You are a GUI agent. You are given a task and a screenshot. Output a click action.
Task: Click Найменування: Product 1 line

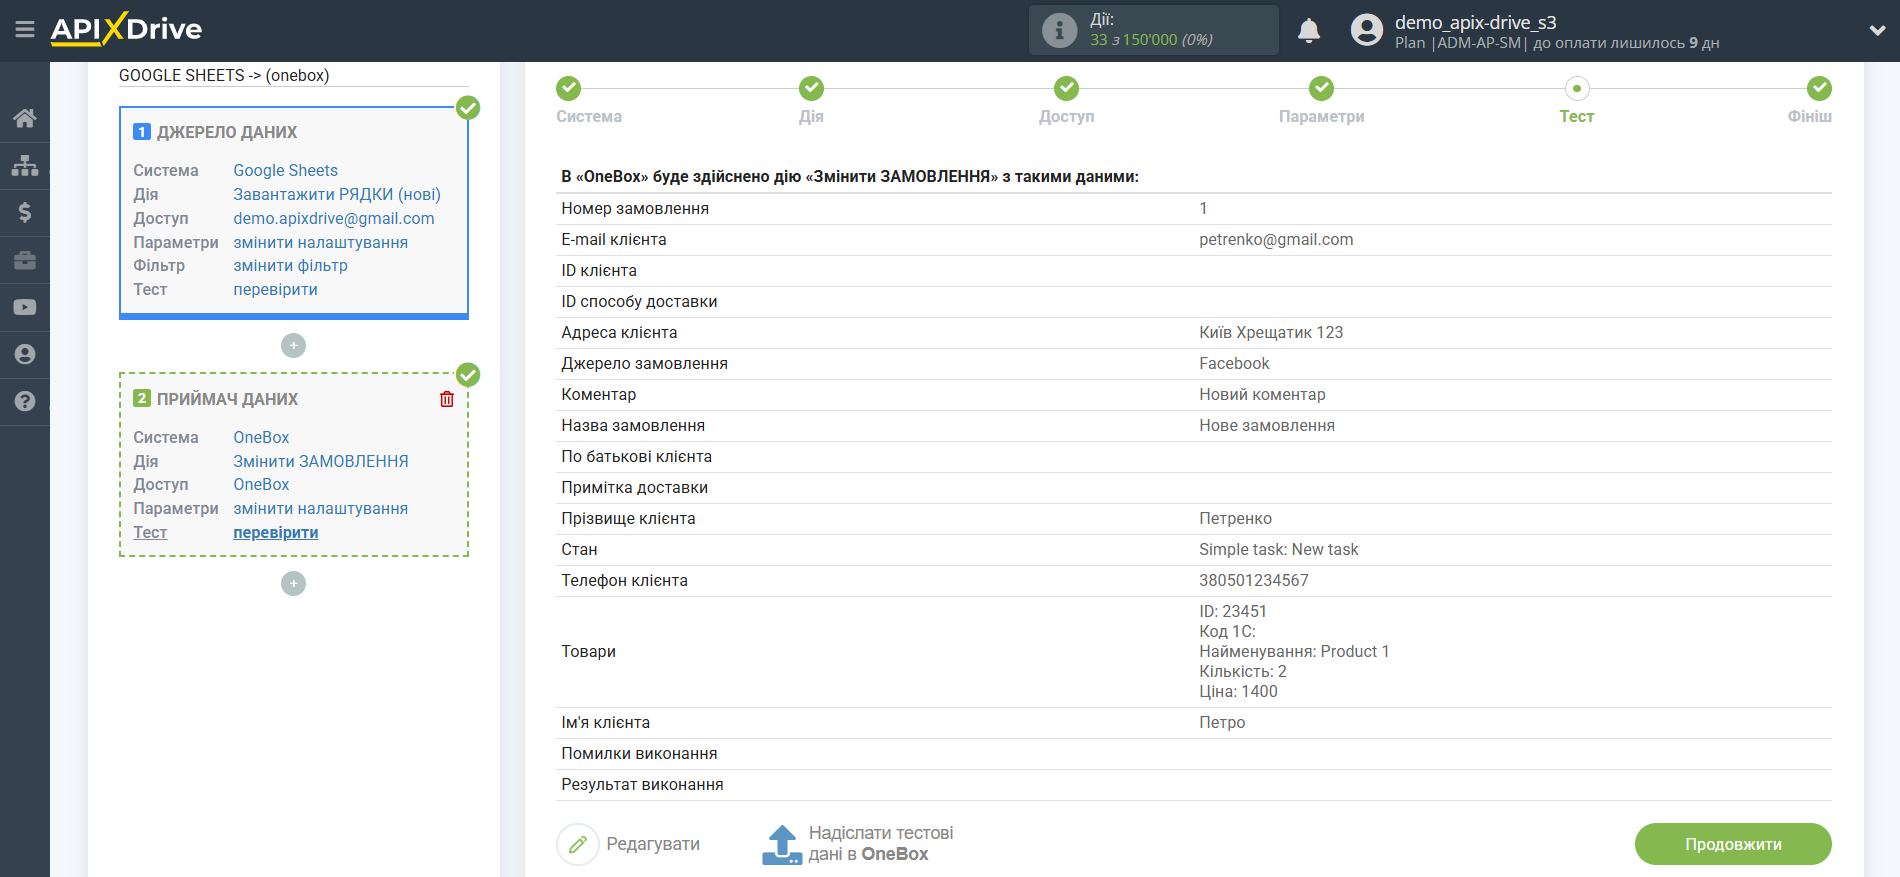[1294, 652]
